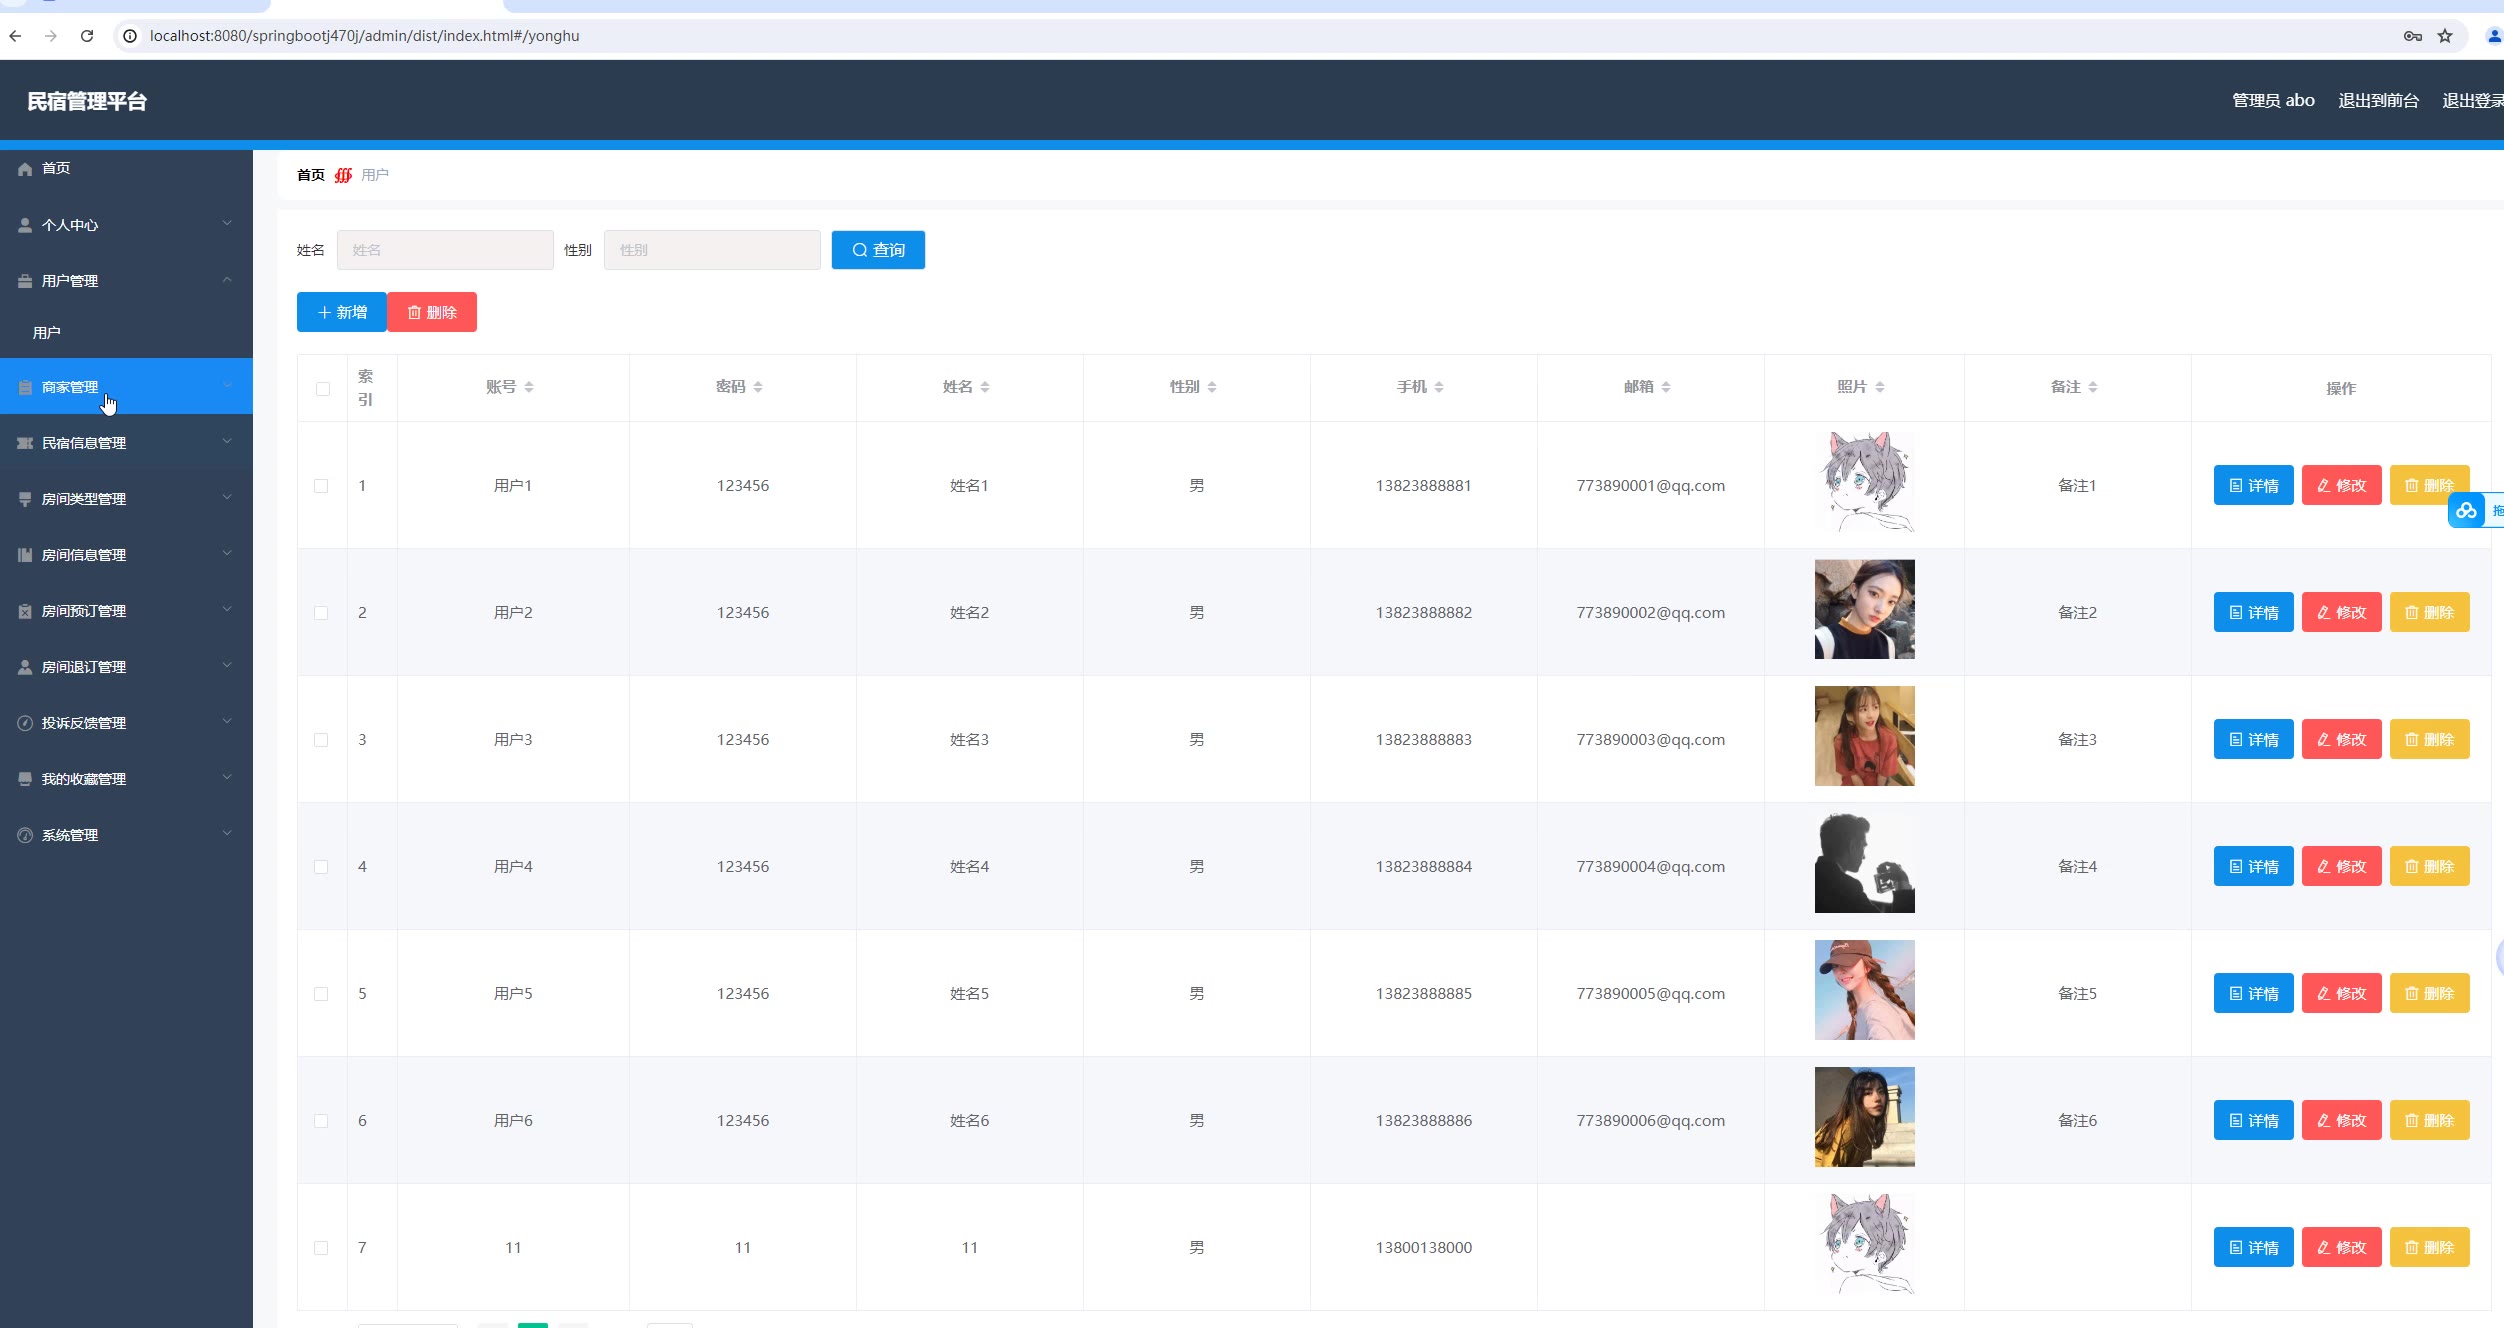Click the blue cloud floating icon
Screen dimensions: 2504x1328
2466,511
